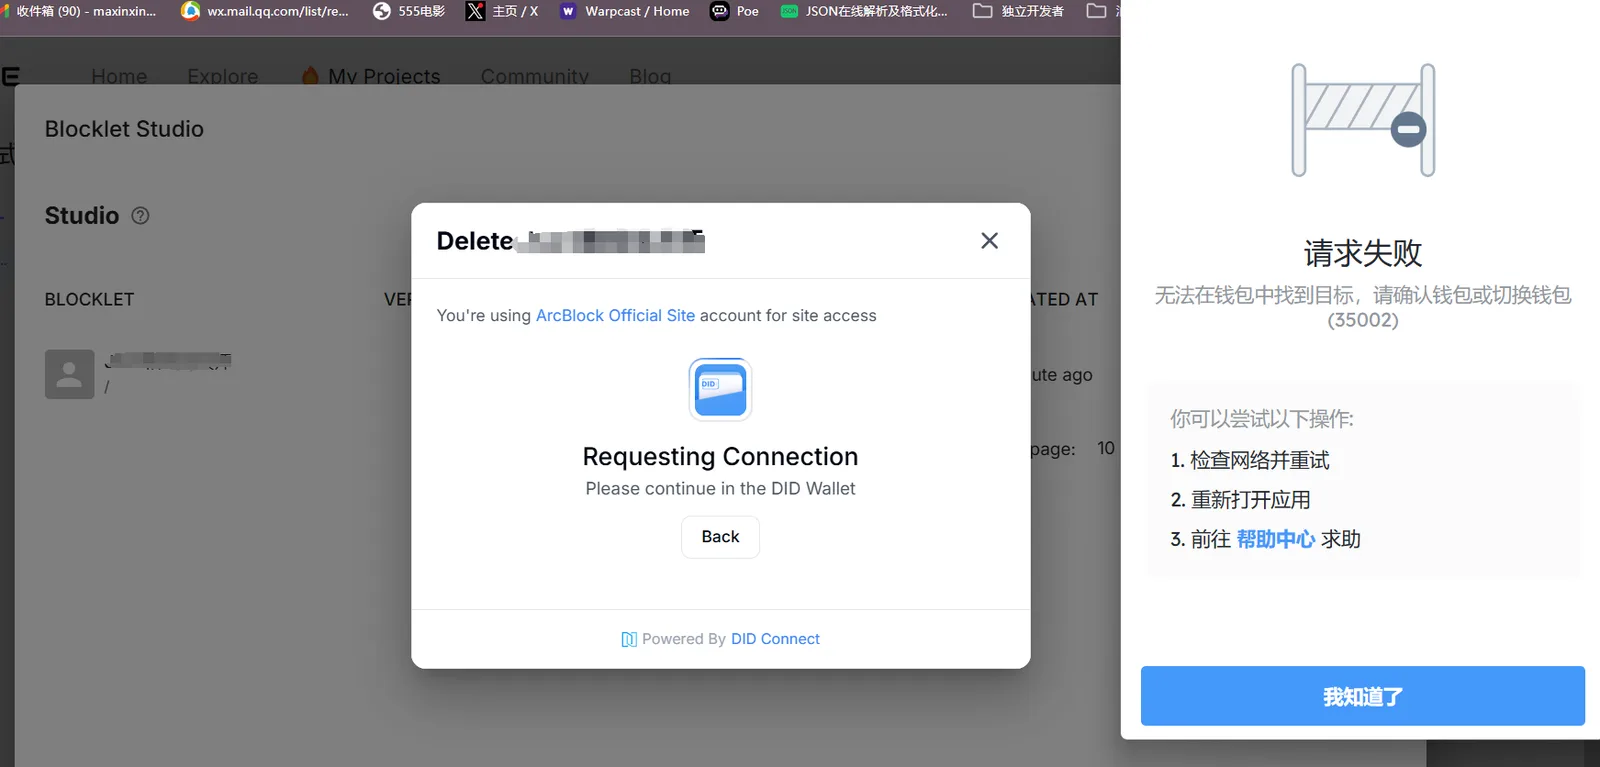Click the Blocklet Studio page title
The width and height of the screenshot is (1600, 767).
(x=124, y=129)
